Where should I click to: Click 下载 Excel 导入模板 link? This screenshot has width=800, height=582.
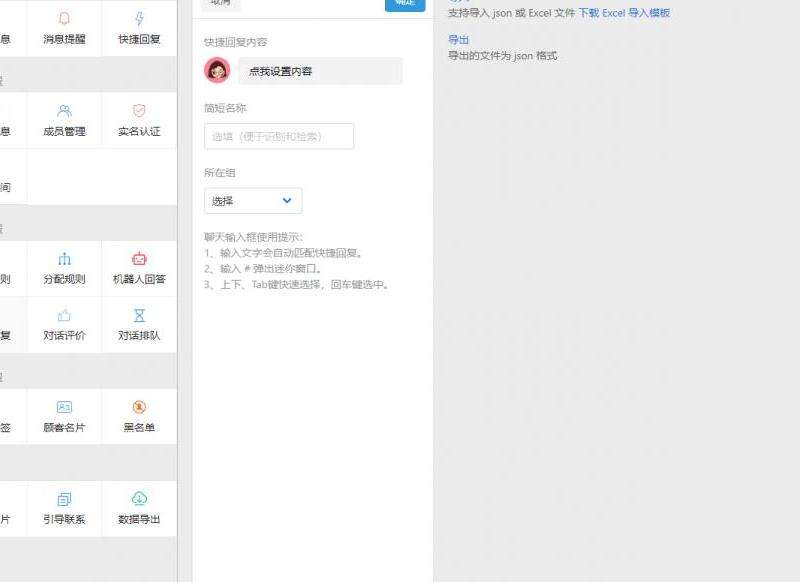(624, 13)
